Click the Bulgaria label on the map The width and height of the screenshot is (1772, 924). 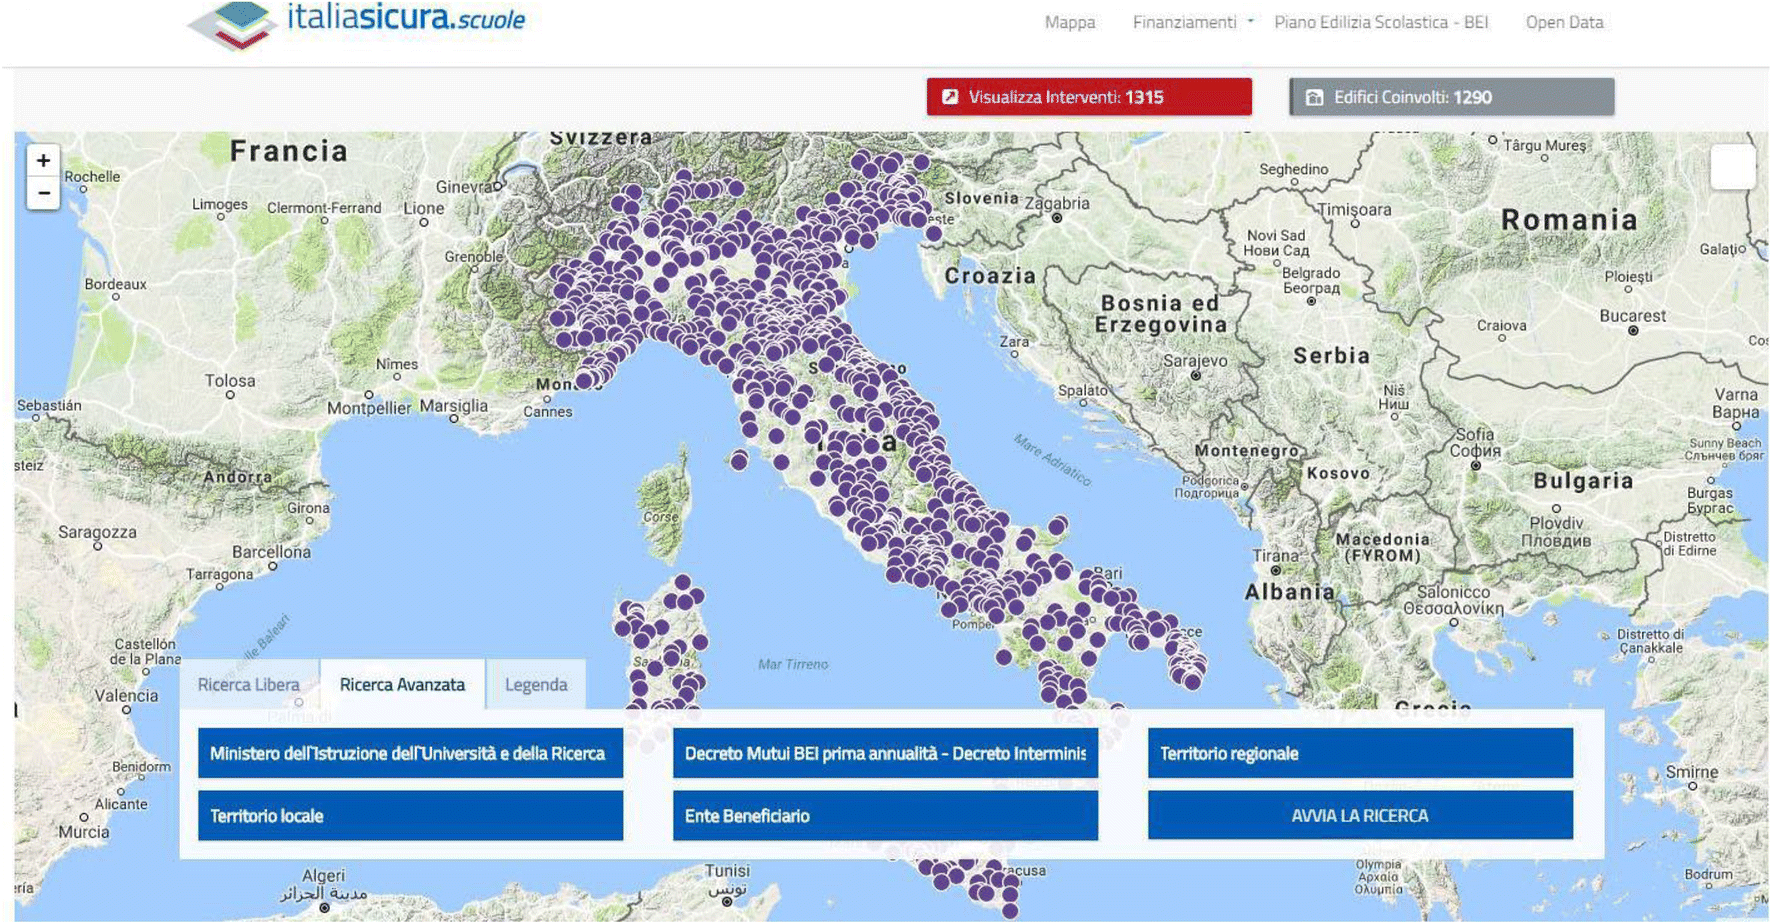point(1583,481)
